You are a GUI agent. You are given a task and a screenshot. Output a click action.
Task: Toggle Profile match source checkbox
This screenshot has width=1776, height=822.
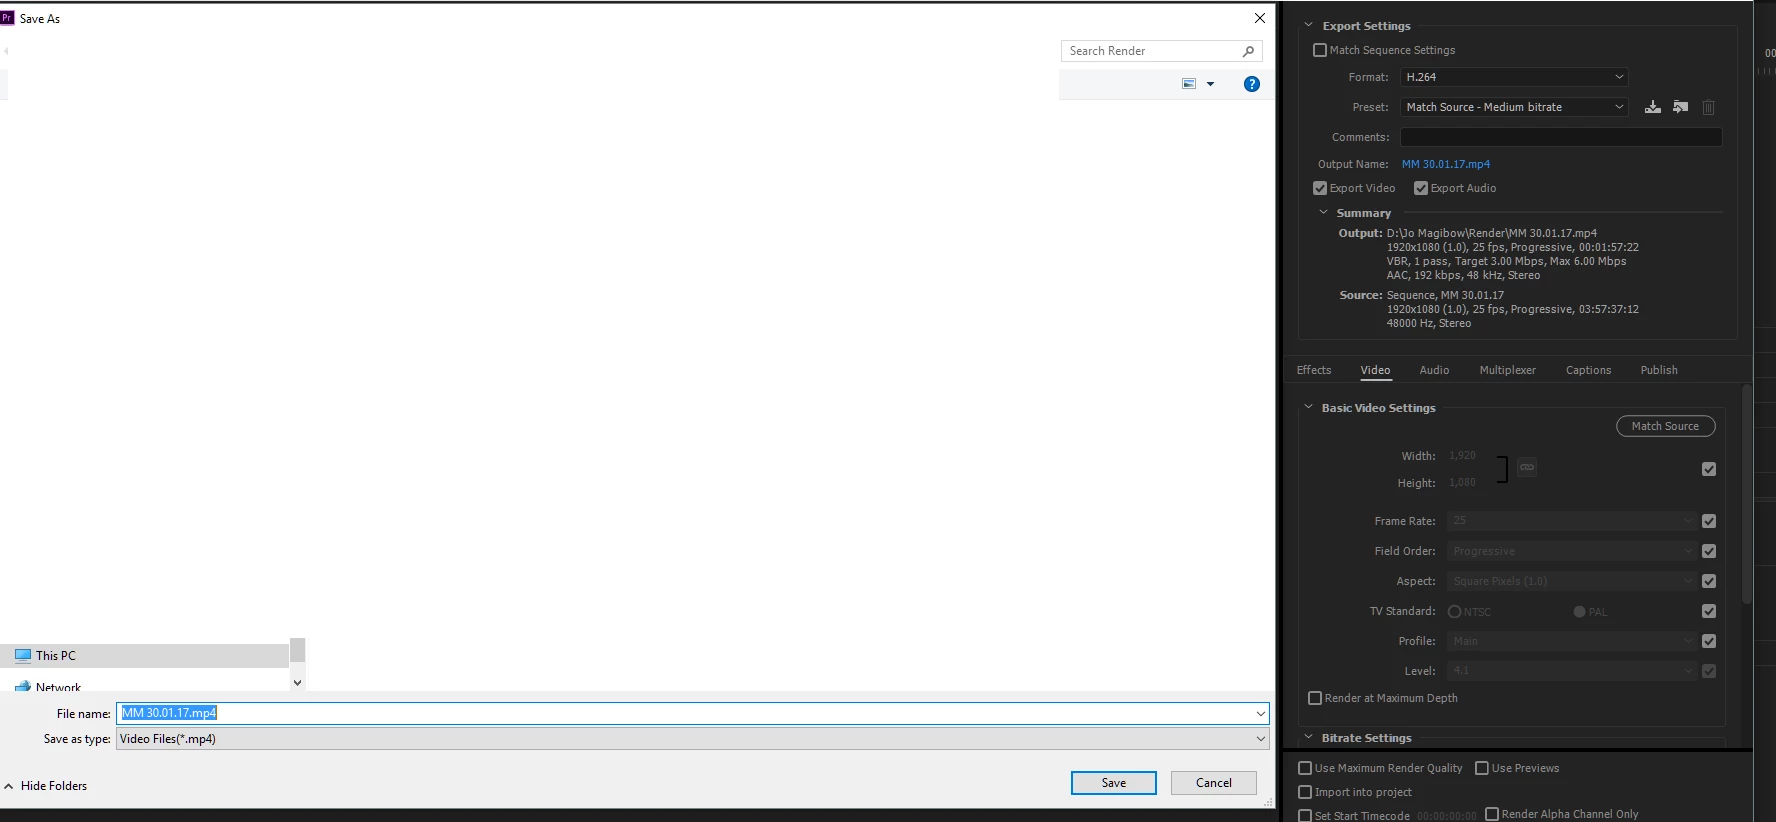1709,641
